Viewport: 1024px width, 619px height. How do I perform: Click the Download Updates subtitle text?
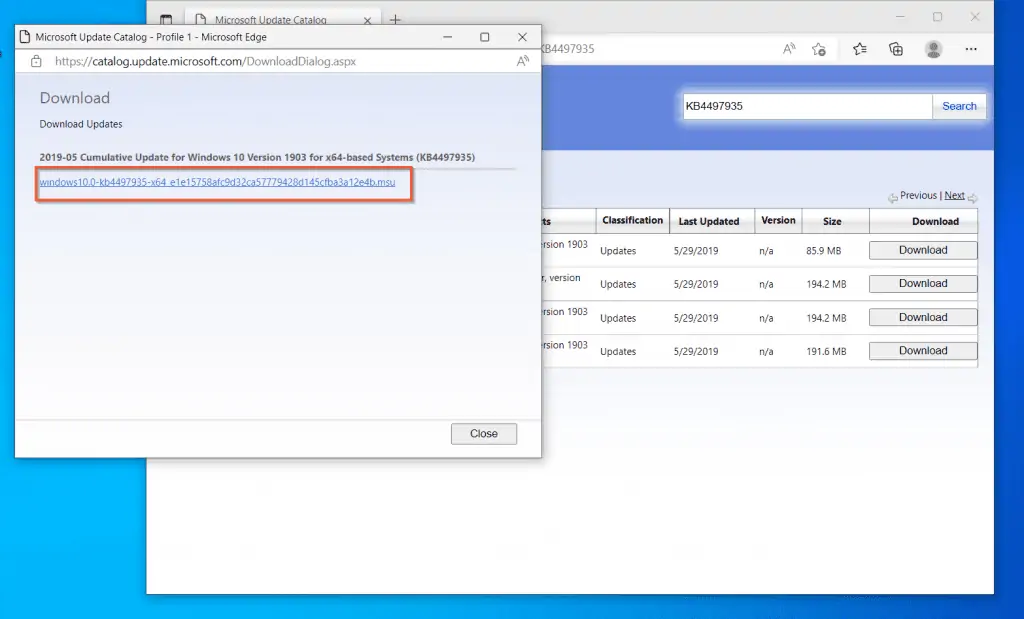(x=80, y=124)
